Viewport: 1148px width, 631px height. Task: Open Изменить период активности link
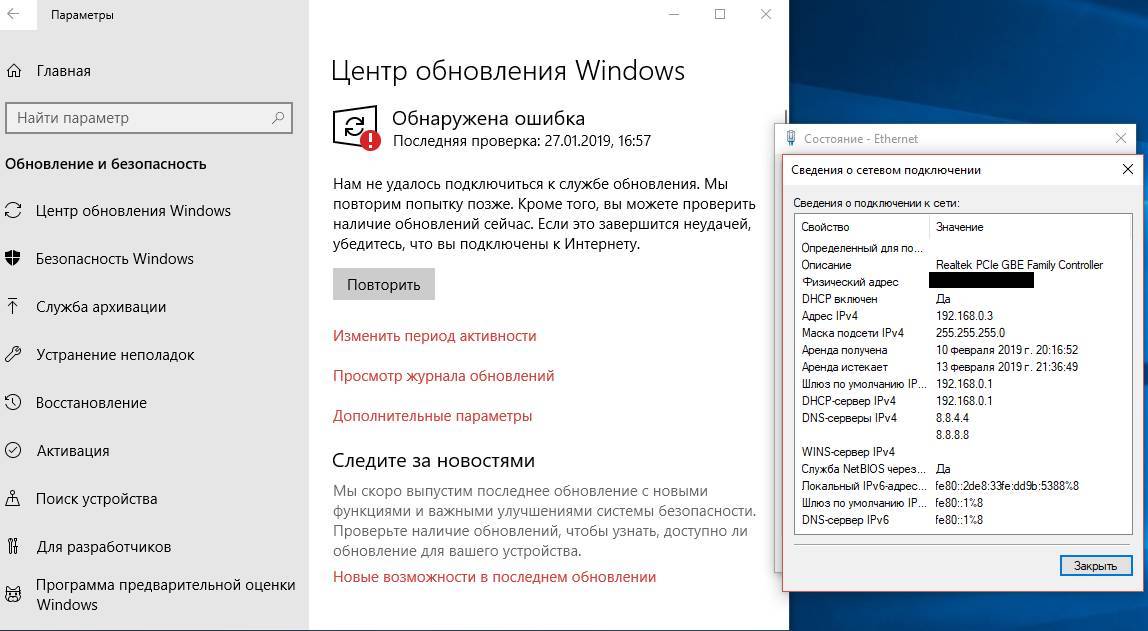[x=435, y=336]
